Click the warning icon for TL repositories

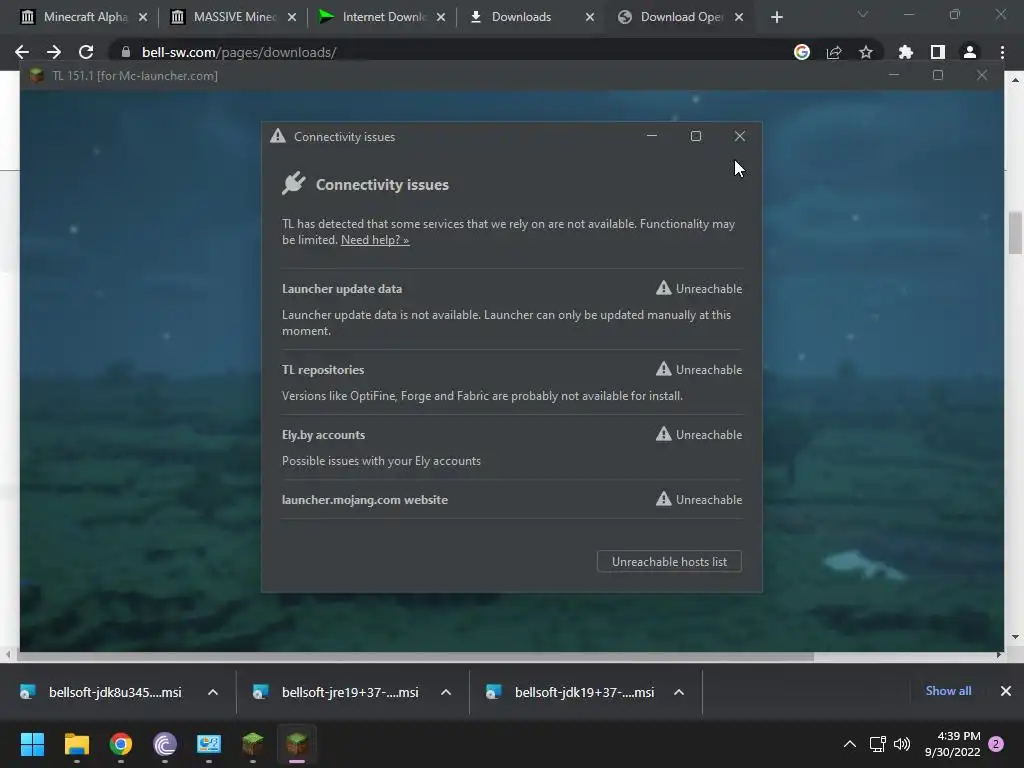664,369
